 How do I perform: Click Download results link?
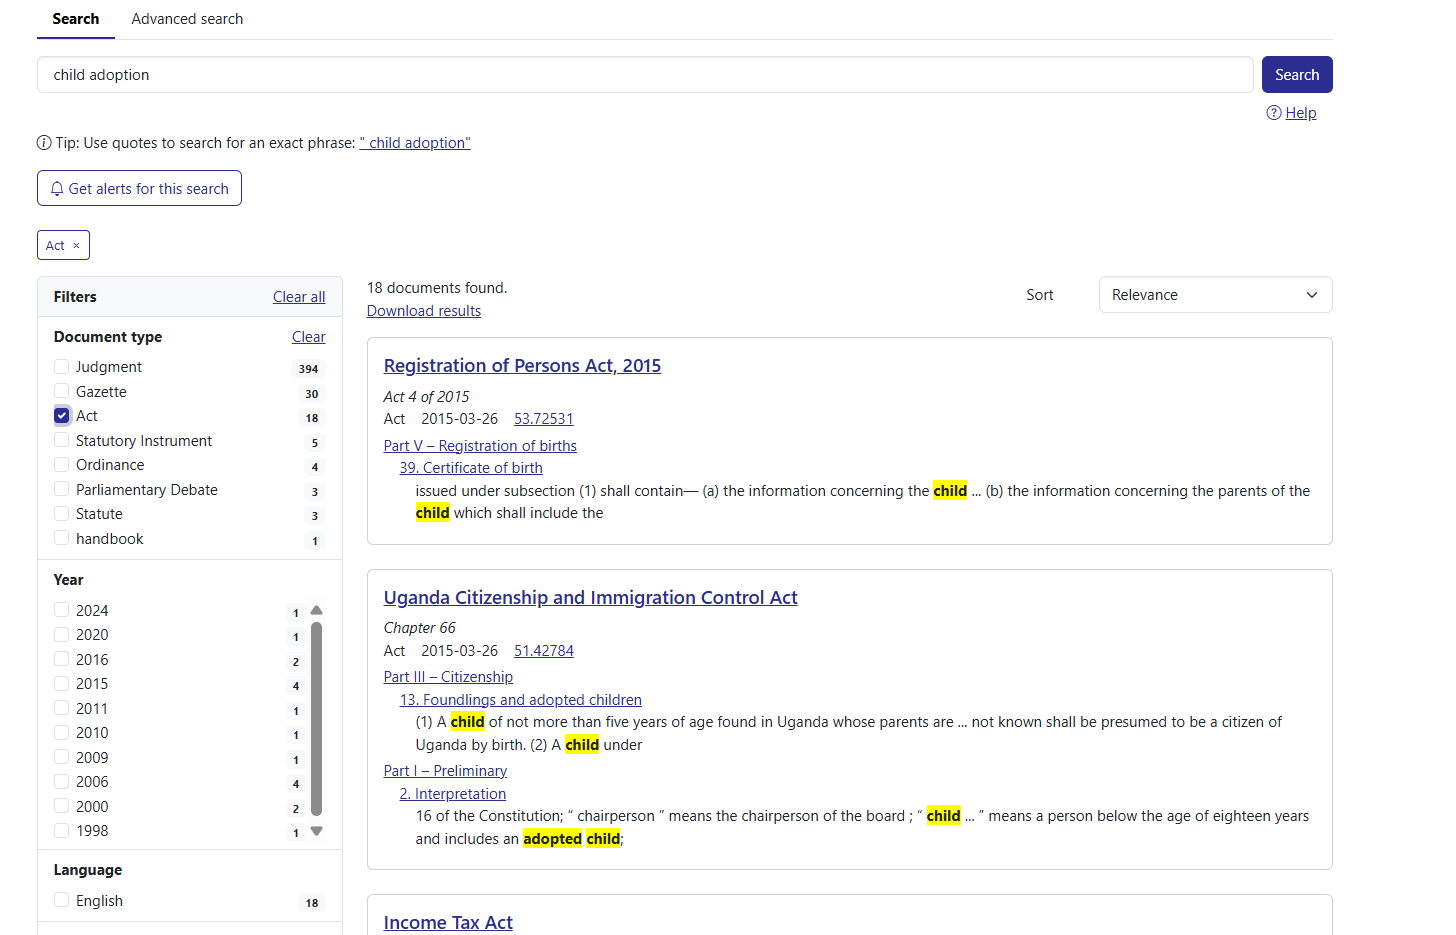tap(424, 311)
